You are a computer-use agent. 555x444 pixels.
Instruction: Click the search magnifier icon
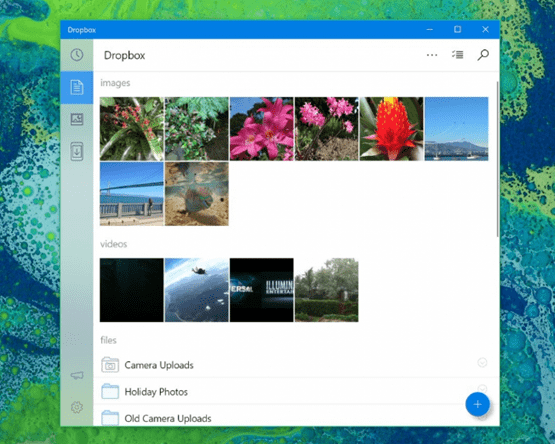[483, 55]
